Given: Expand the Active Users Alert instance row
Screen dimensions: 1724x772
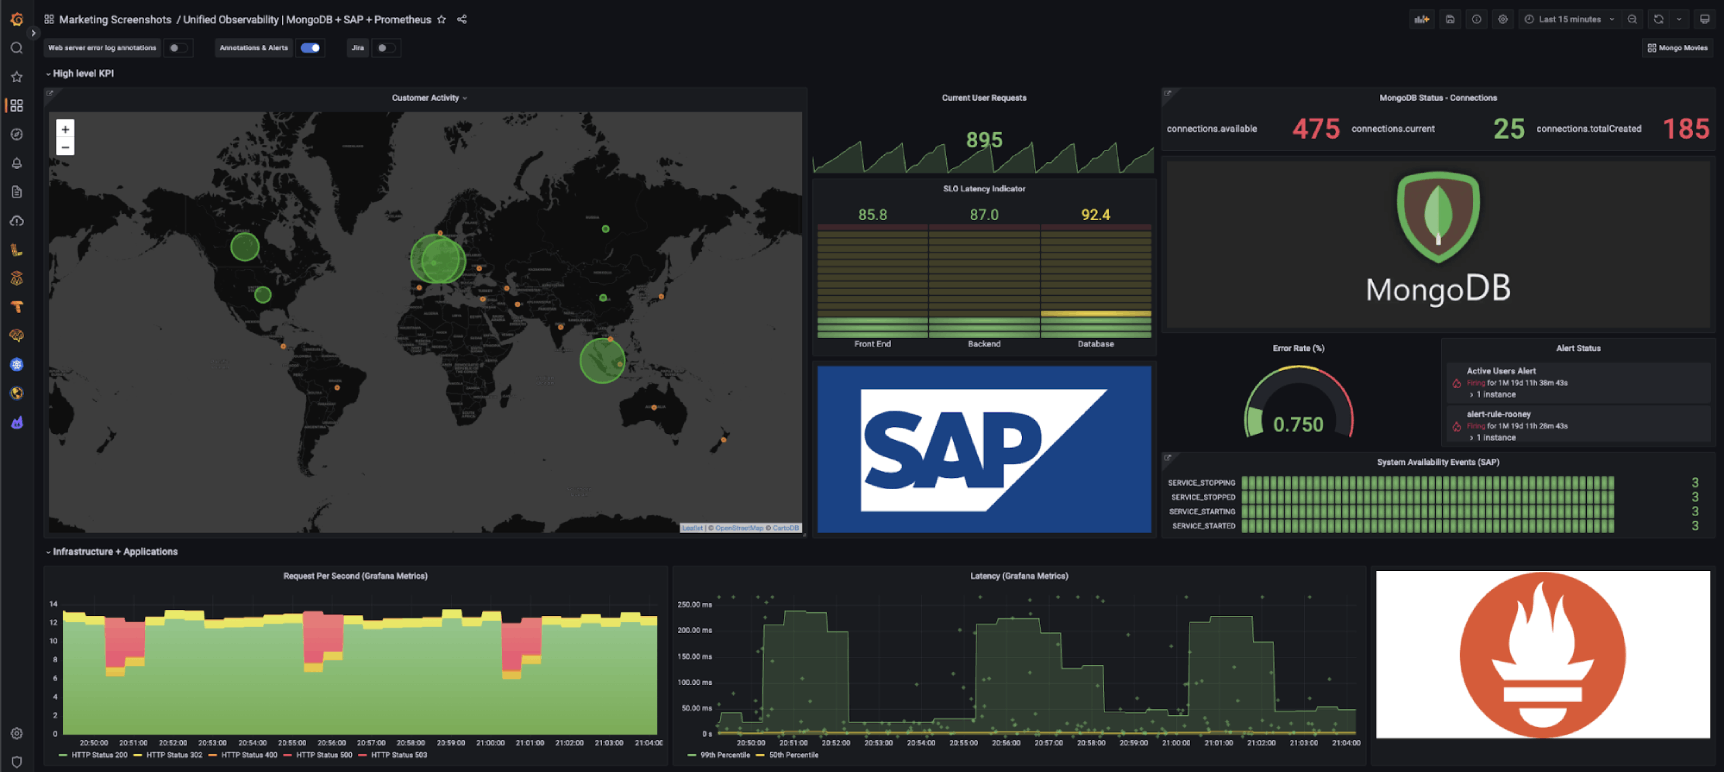Looking at the screenshot, I should [x=1492, y=394].
